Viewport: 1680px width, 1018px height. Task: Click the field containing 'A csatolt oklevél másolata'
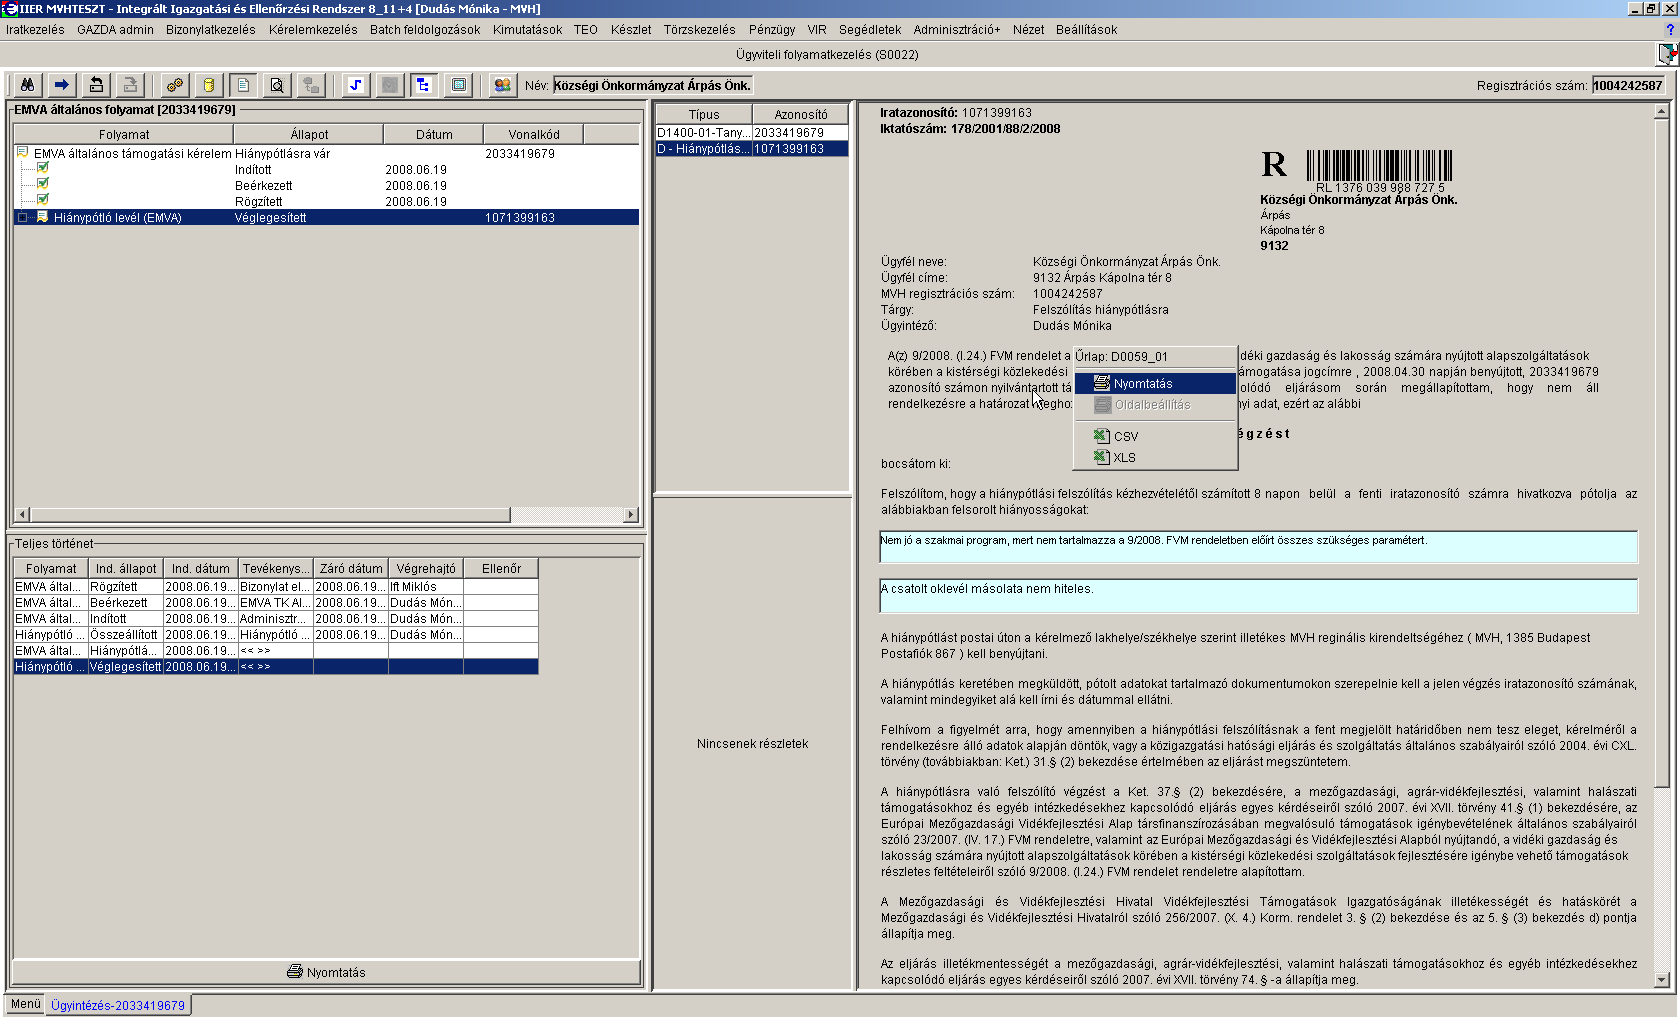[x=1258, y=596]
